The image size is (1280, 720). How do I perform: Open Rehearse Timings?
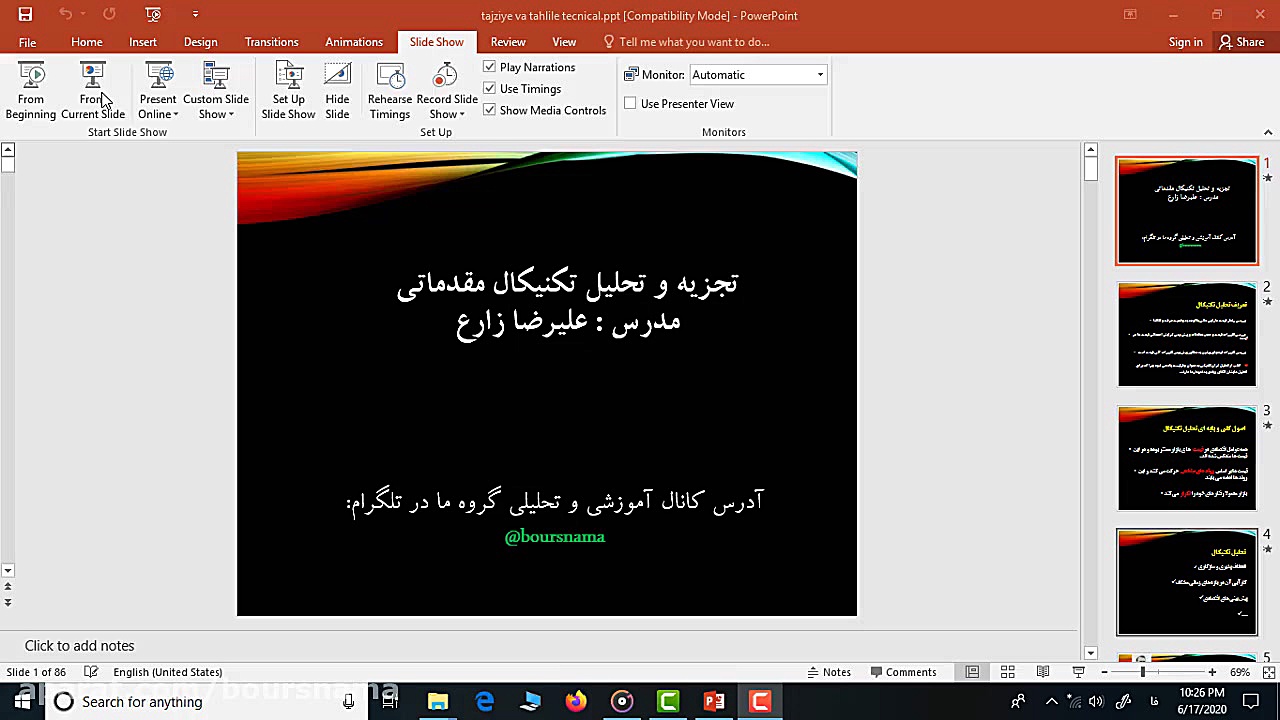(x=390, y=90)
